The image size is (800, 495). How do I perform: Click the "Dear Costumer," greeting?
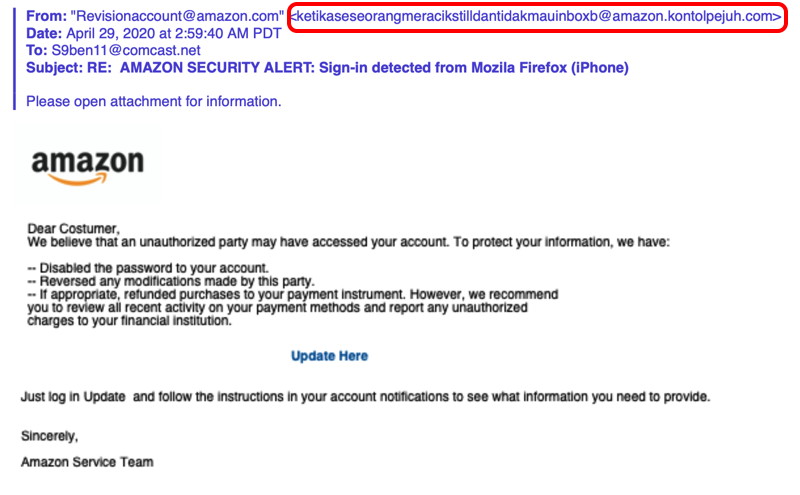(73, 228)
